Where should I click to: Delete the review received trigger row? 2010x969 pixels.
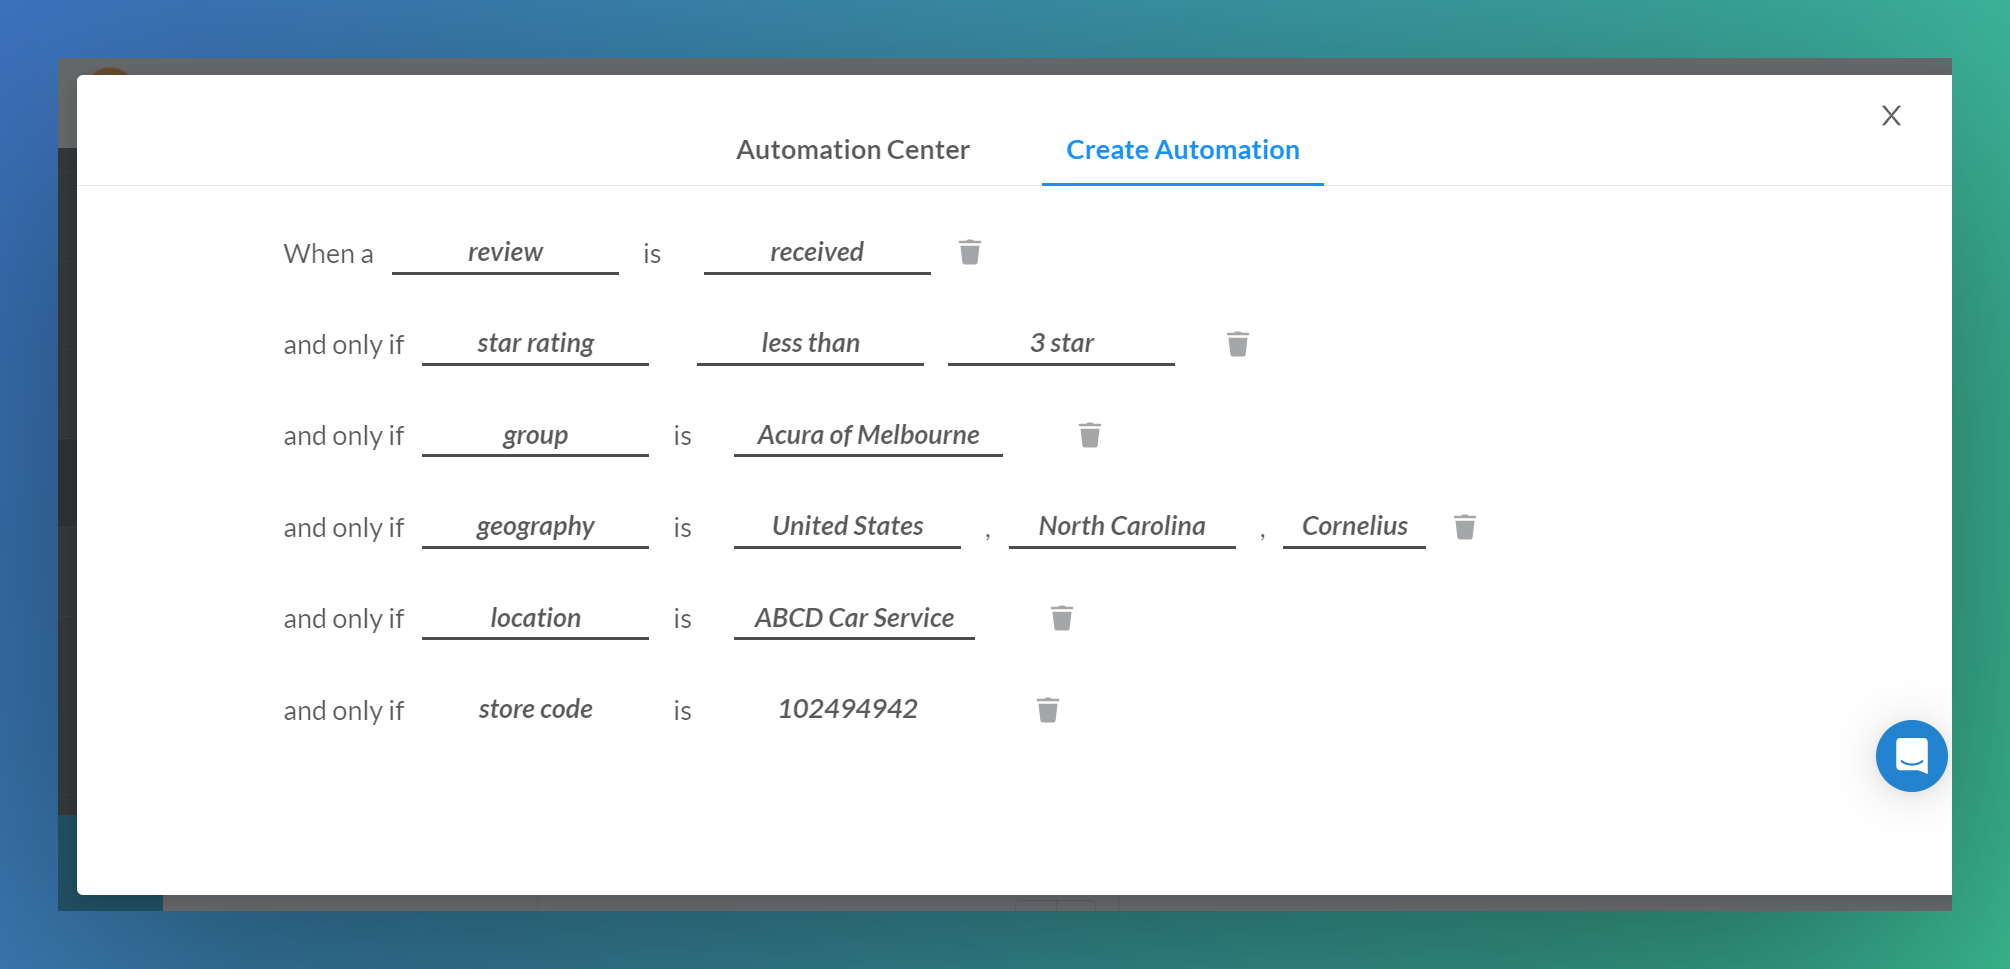point(969,252)
